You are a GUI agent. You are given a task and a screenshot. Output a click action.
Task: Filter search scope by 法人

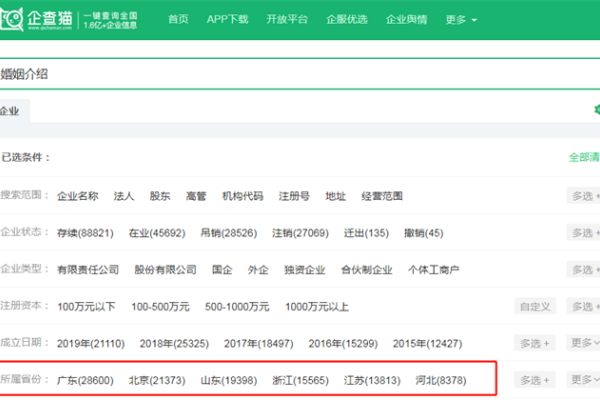coord(124,196)
